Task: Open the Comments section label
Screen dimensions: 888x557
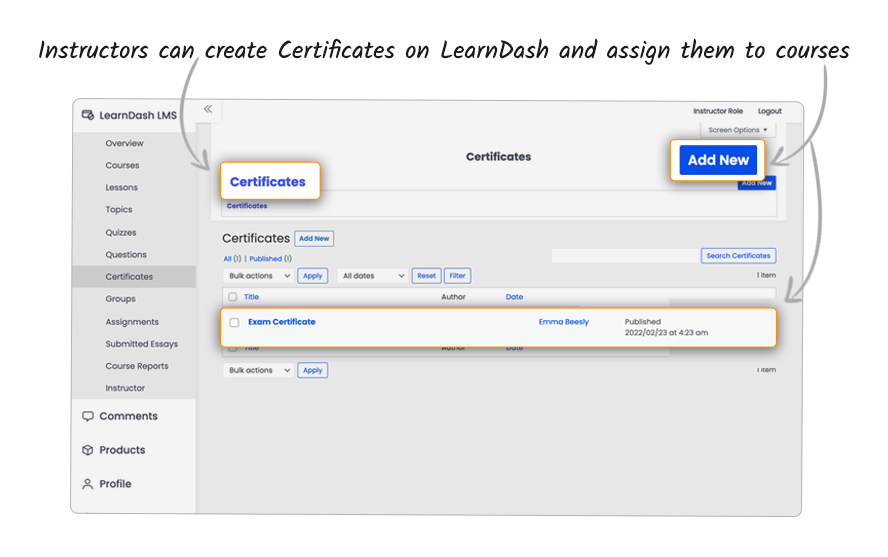Action: (129, 416)
